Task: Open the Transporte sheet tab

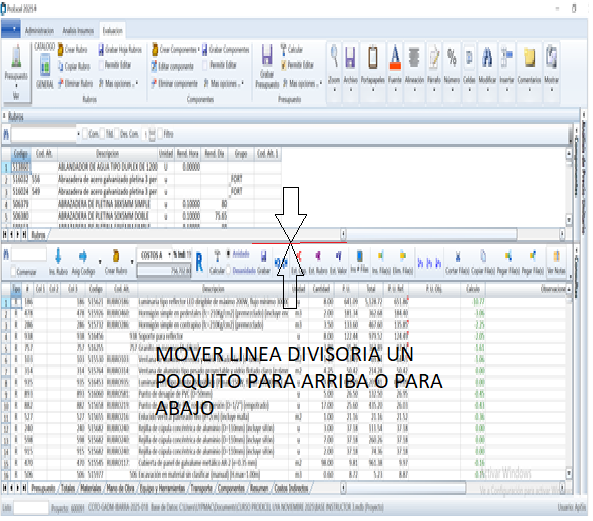Action: pos(202,488)
